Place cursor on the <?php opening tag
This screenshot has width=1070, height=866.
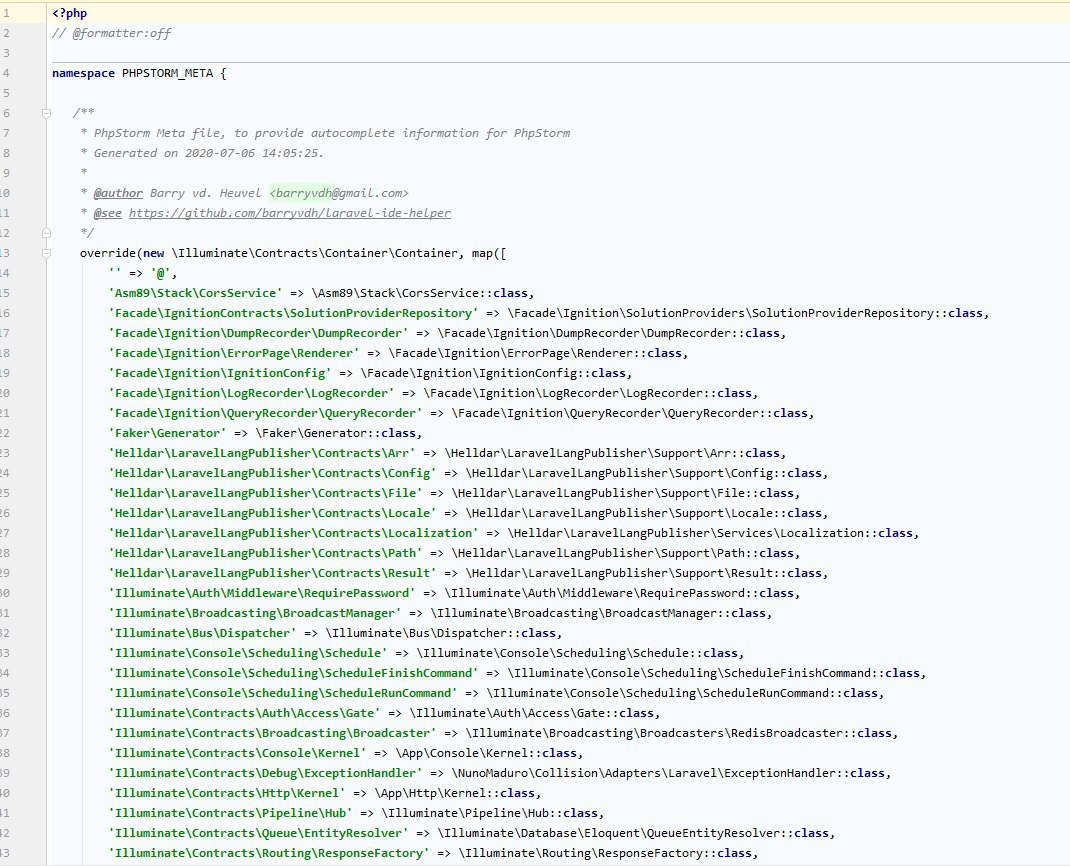click(70, 13)
